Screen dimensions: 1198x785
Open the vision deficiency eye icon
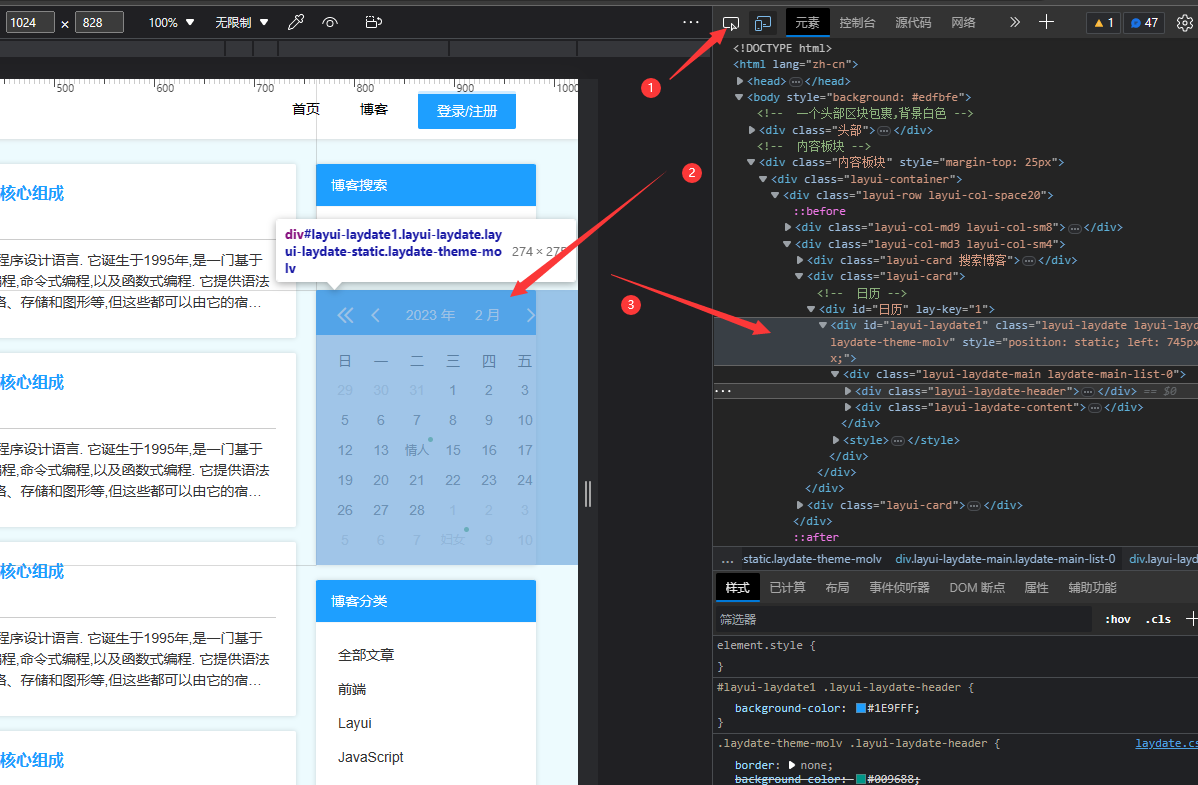330,22
